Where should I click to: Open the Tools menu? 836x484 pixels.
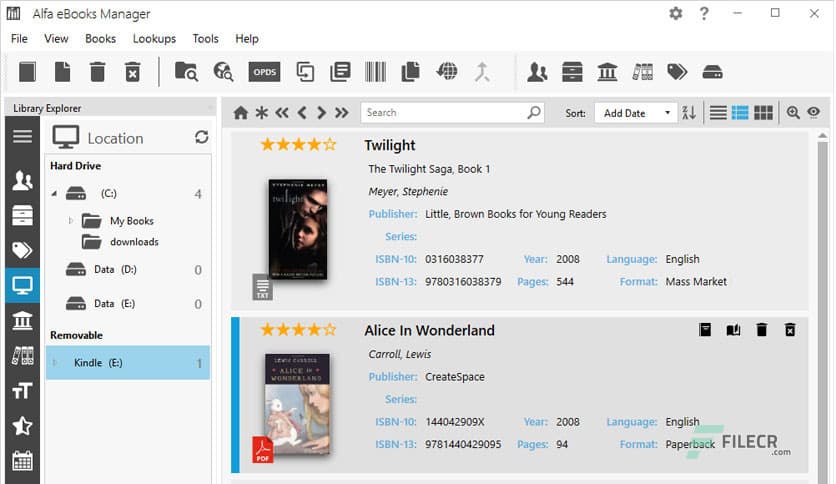pyautogui.click(x=205, y=39)
